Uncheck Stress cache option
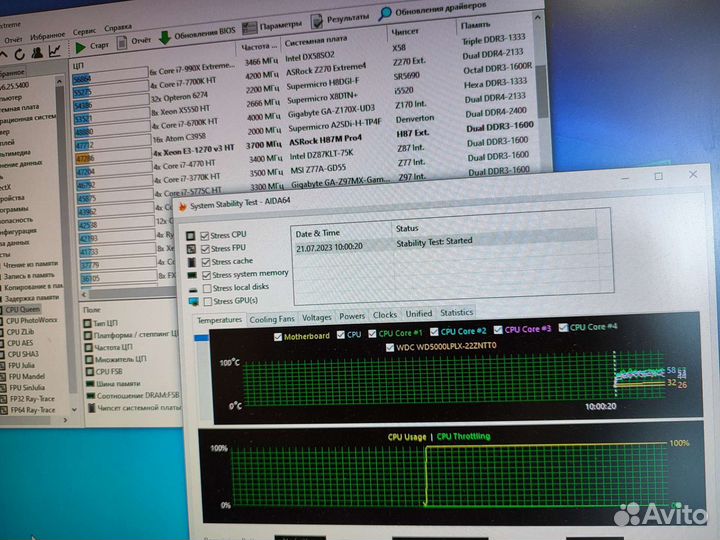Viewport: 720px width, 540px height. point(206,262)
